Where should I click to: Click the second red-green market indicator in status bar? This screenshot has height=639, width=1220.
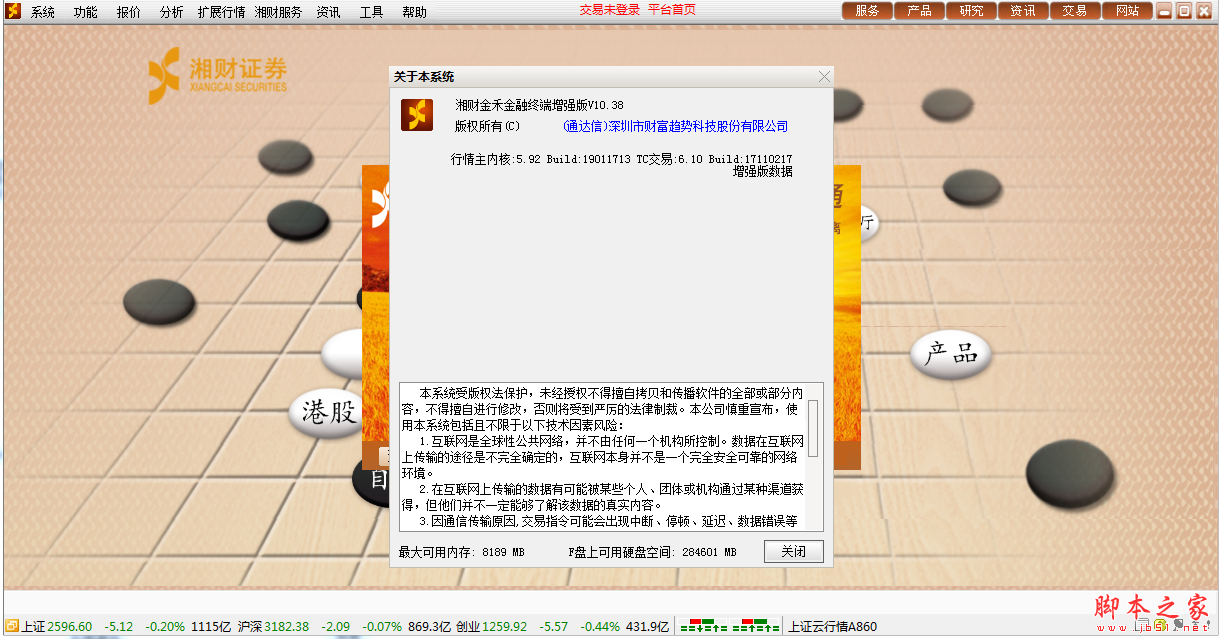pyautogui.click(x=755, y=627)
